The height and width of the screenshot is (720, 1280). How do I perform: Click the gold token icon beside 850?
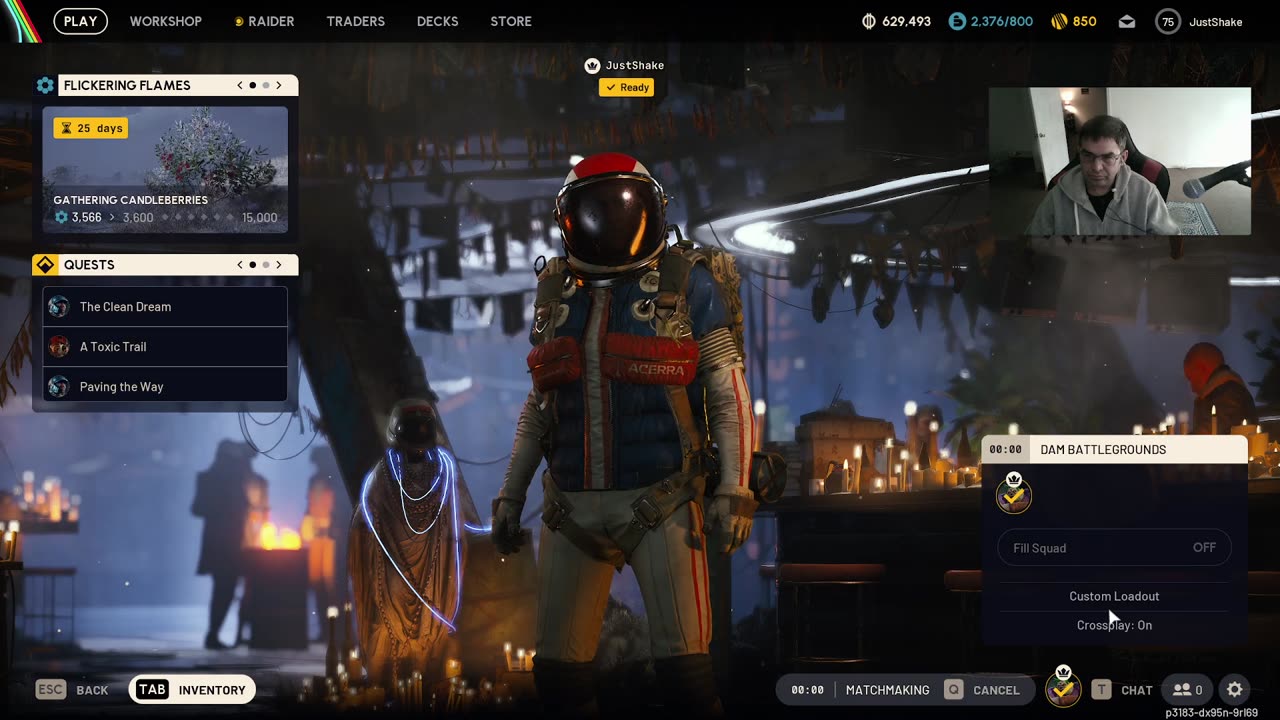pyautogui.click(x=1059, y=21)
